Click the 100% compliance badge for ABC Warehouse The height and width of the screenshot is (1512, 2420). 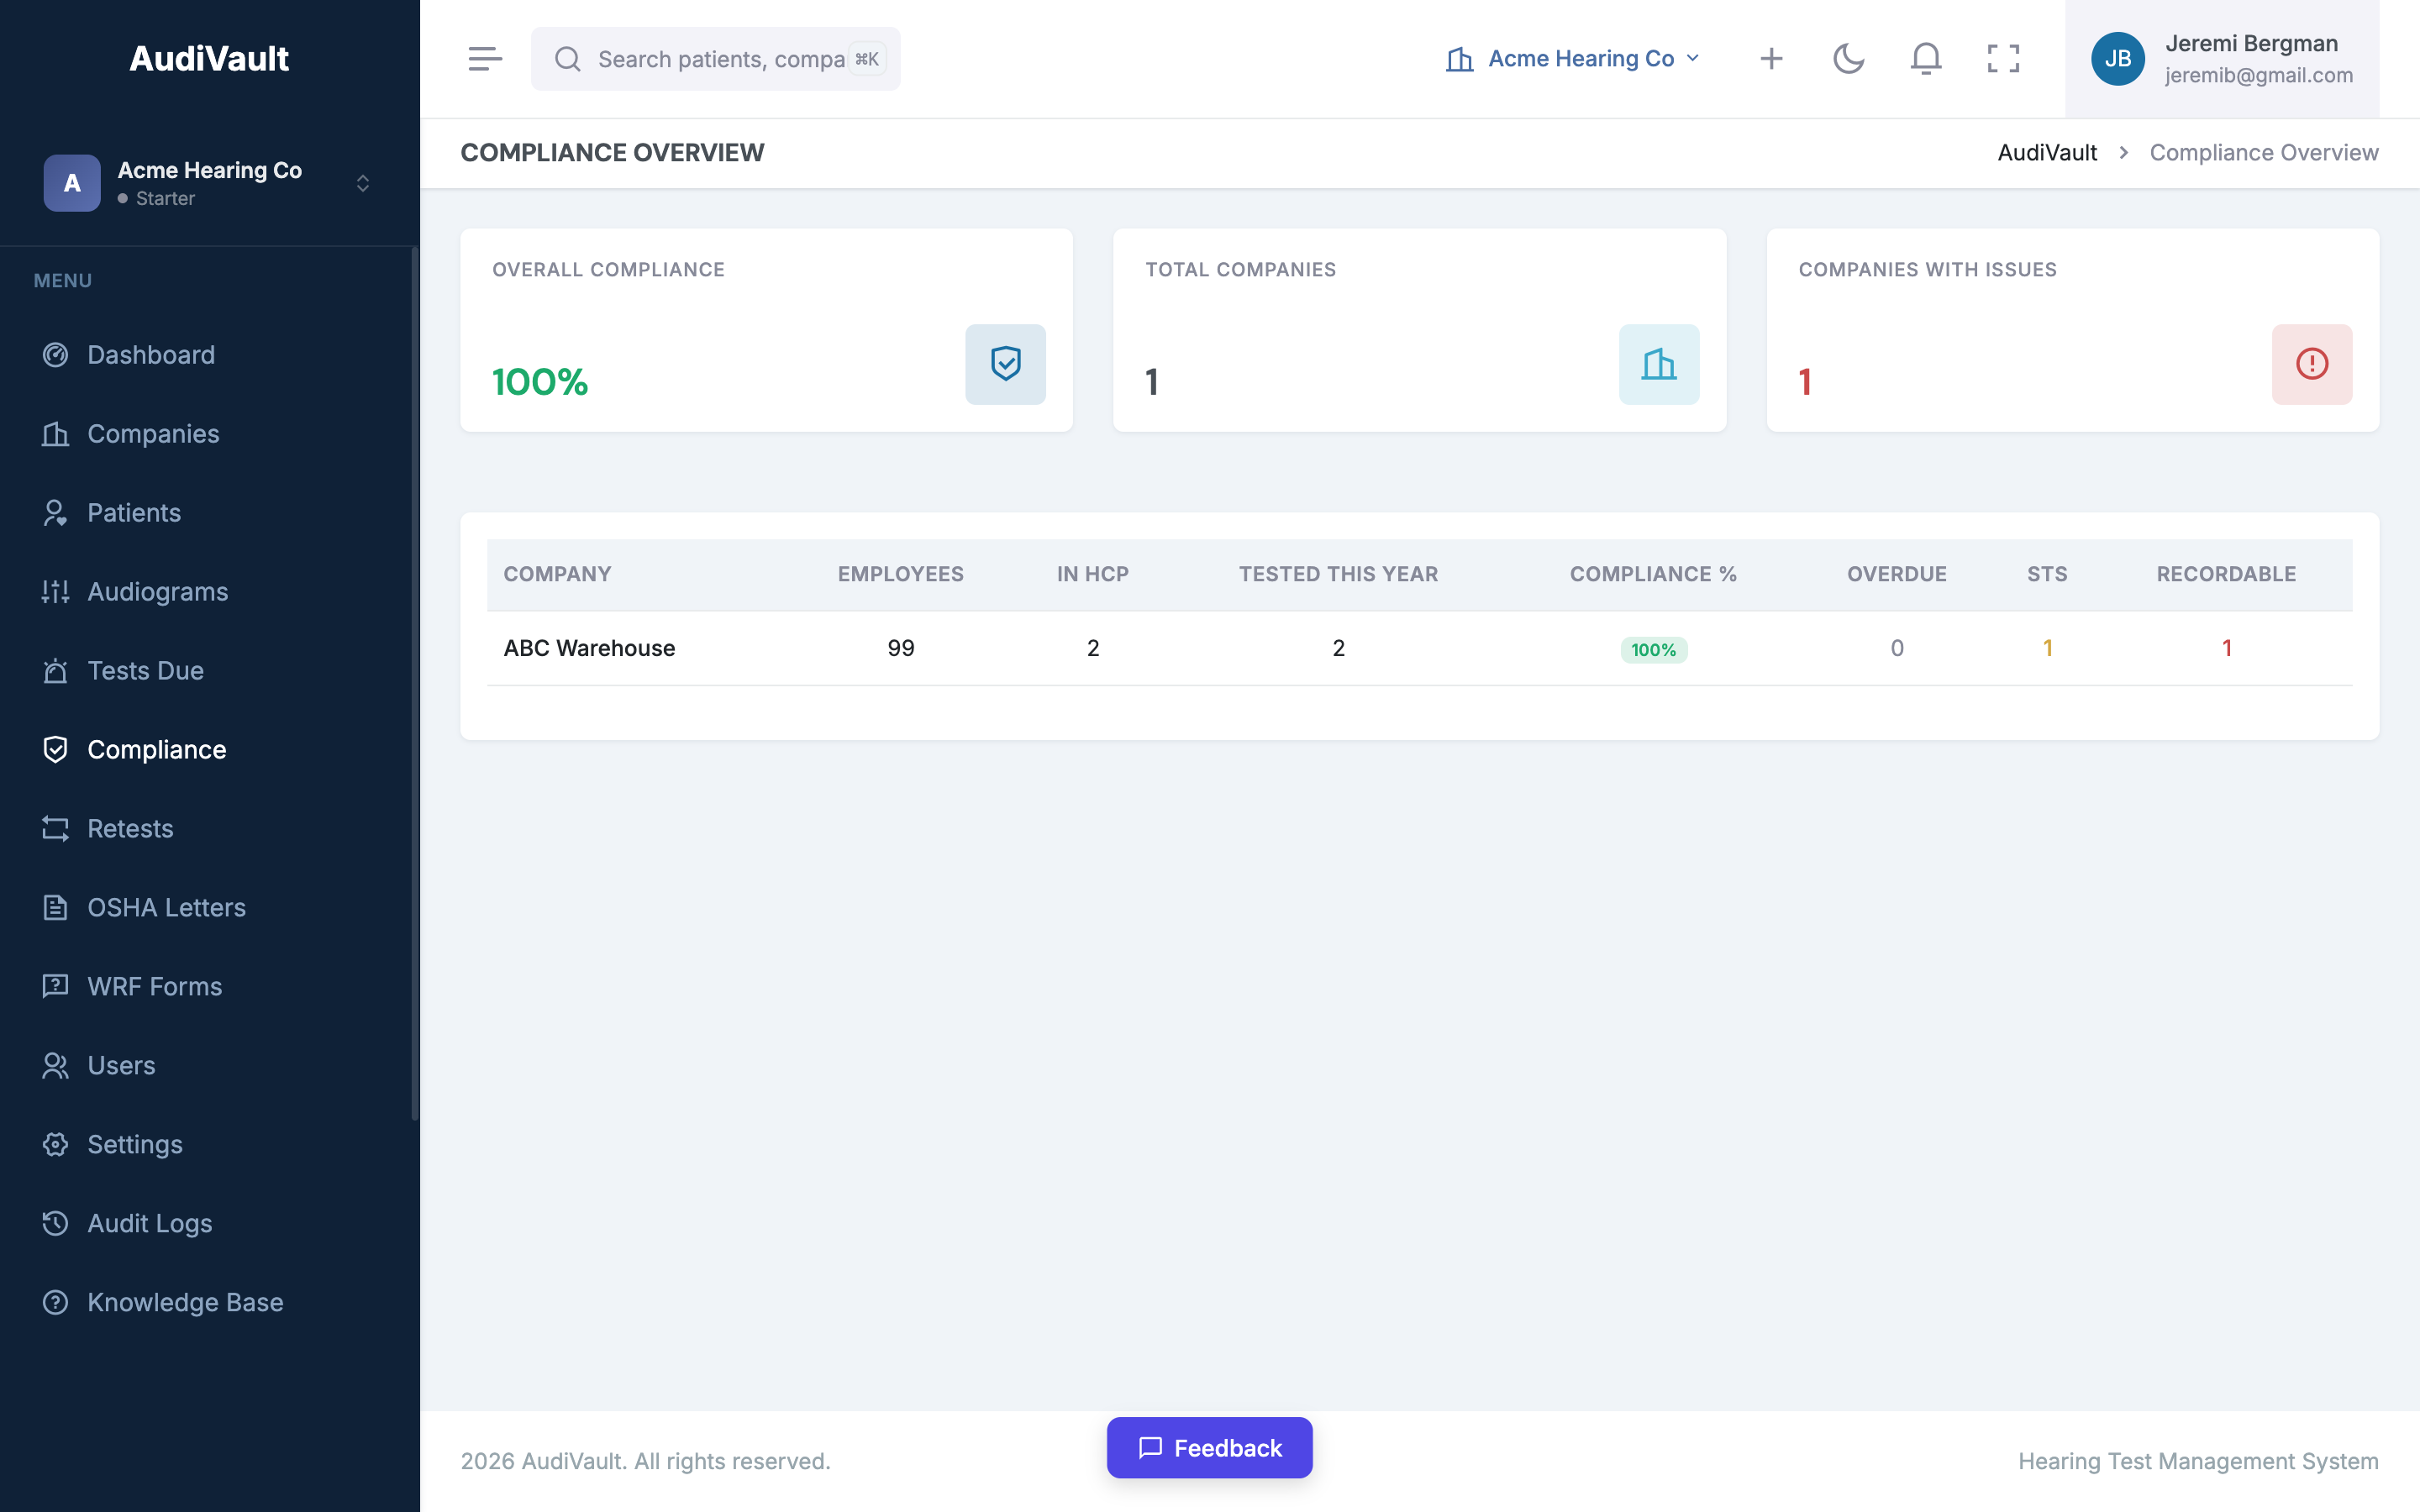point(1653,650)
